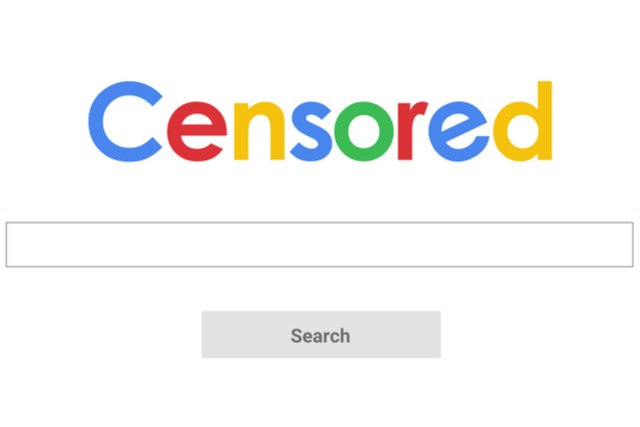
Task: Click the gray rectangular button below search box
Action: (321, 335)
